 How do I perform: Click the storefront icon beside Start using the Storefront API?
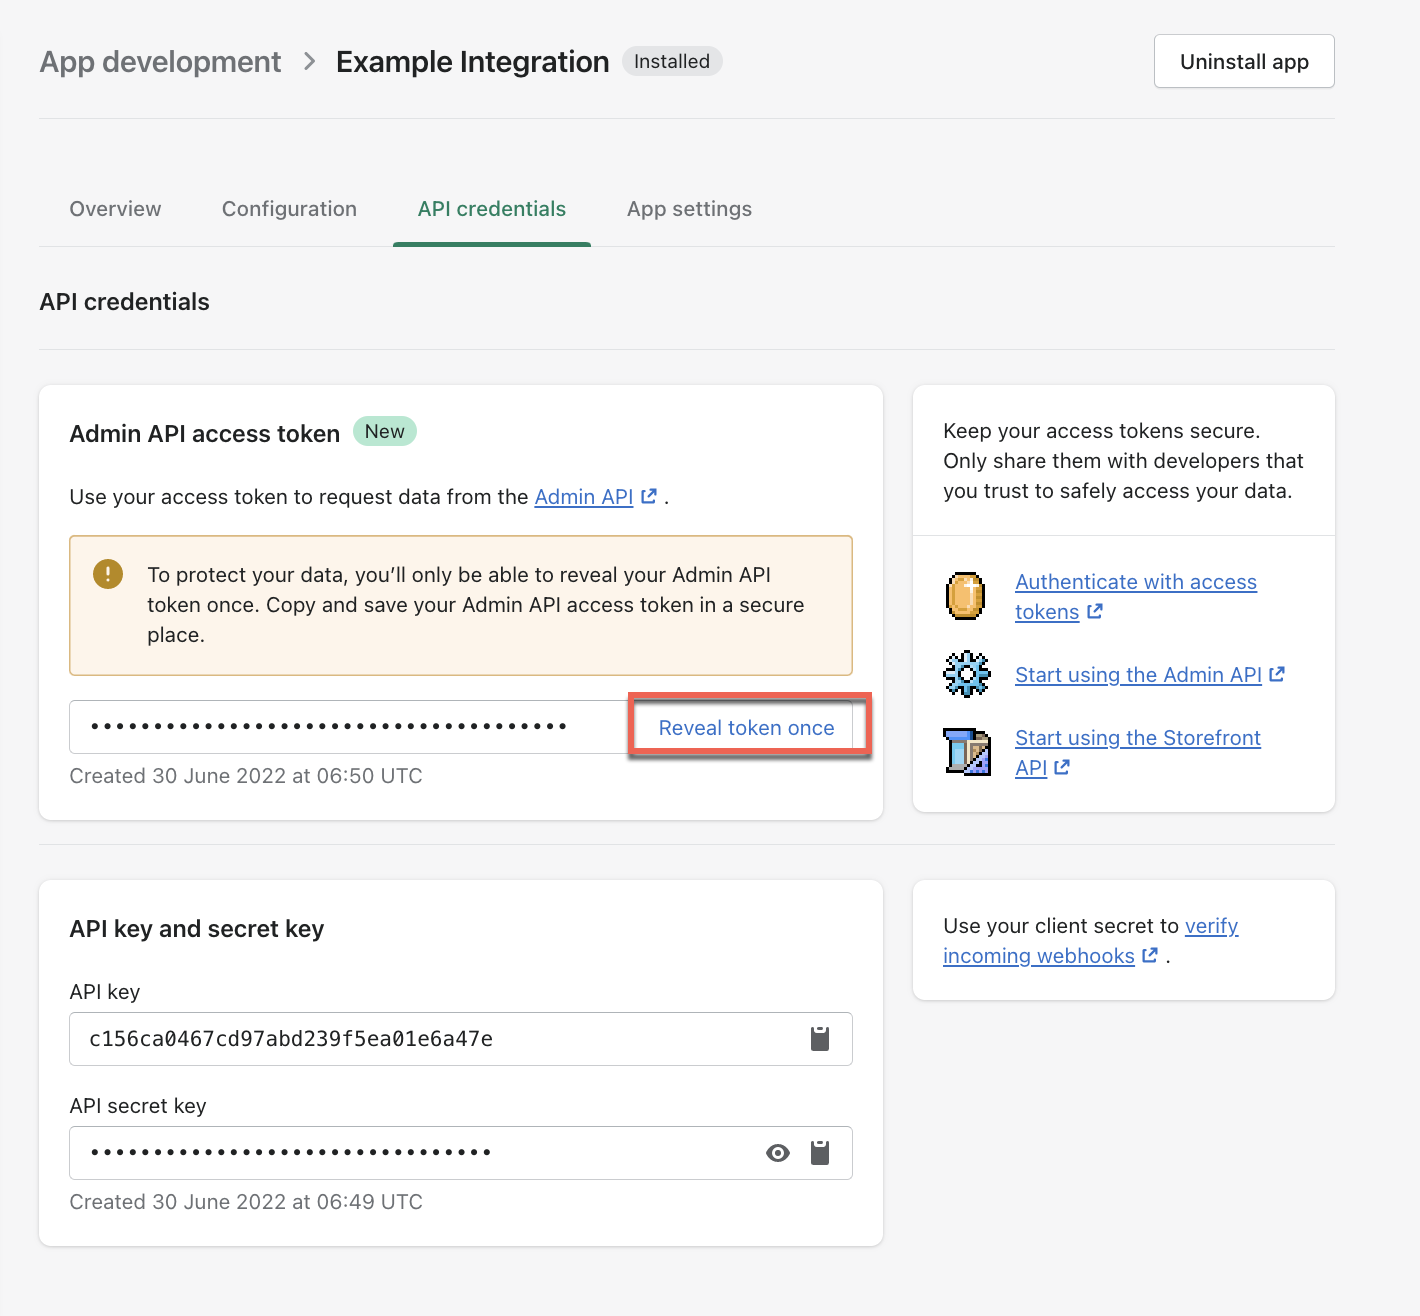[x=967, y=752]
